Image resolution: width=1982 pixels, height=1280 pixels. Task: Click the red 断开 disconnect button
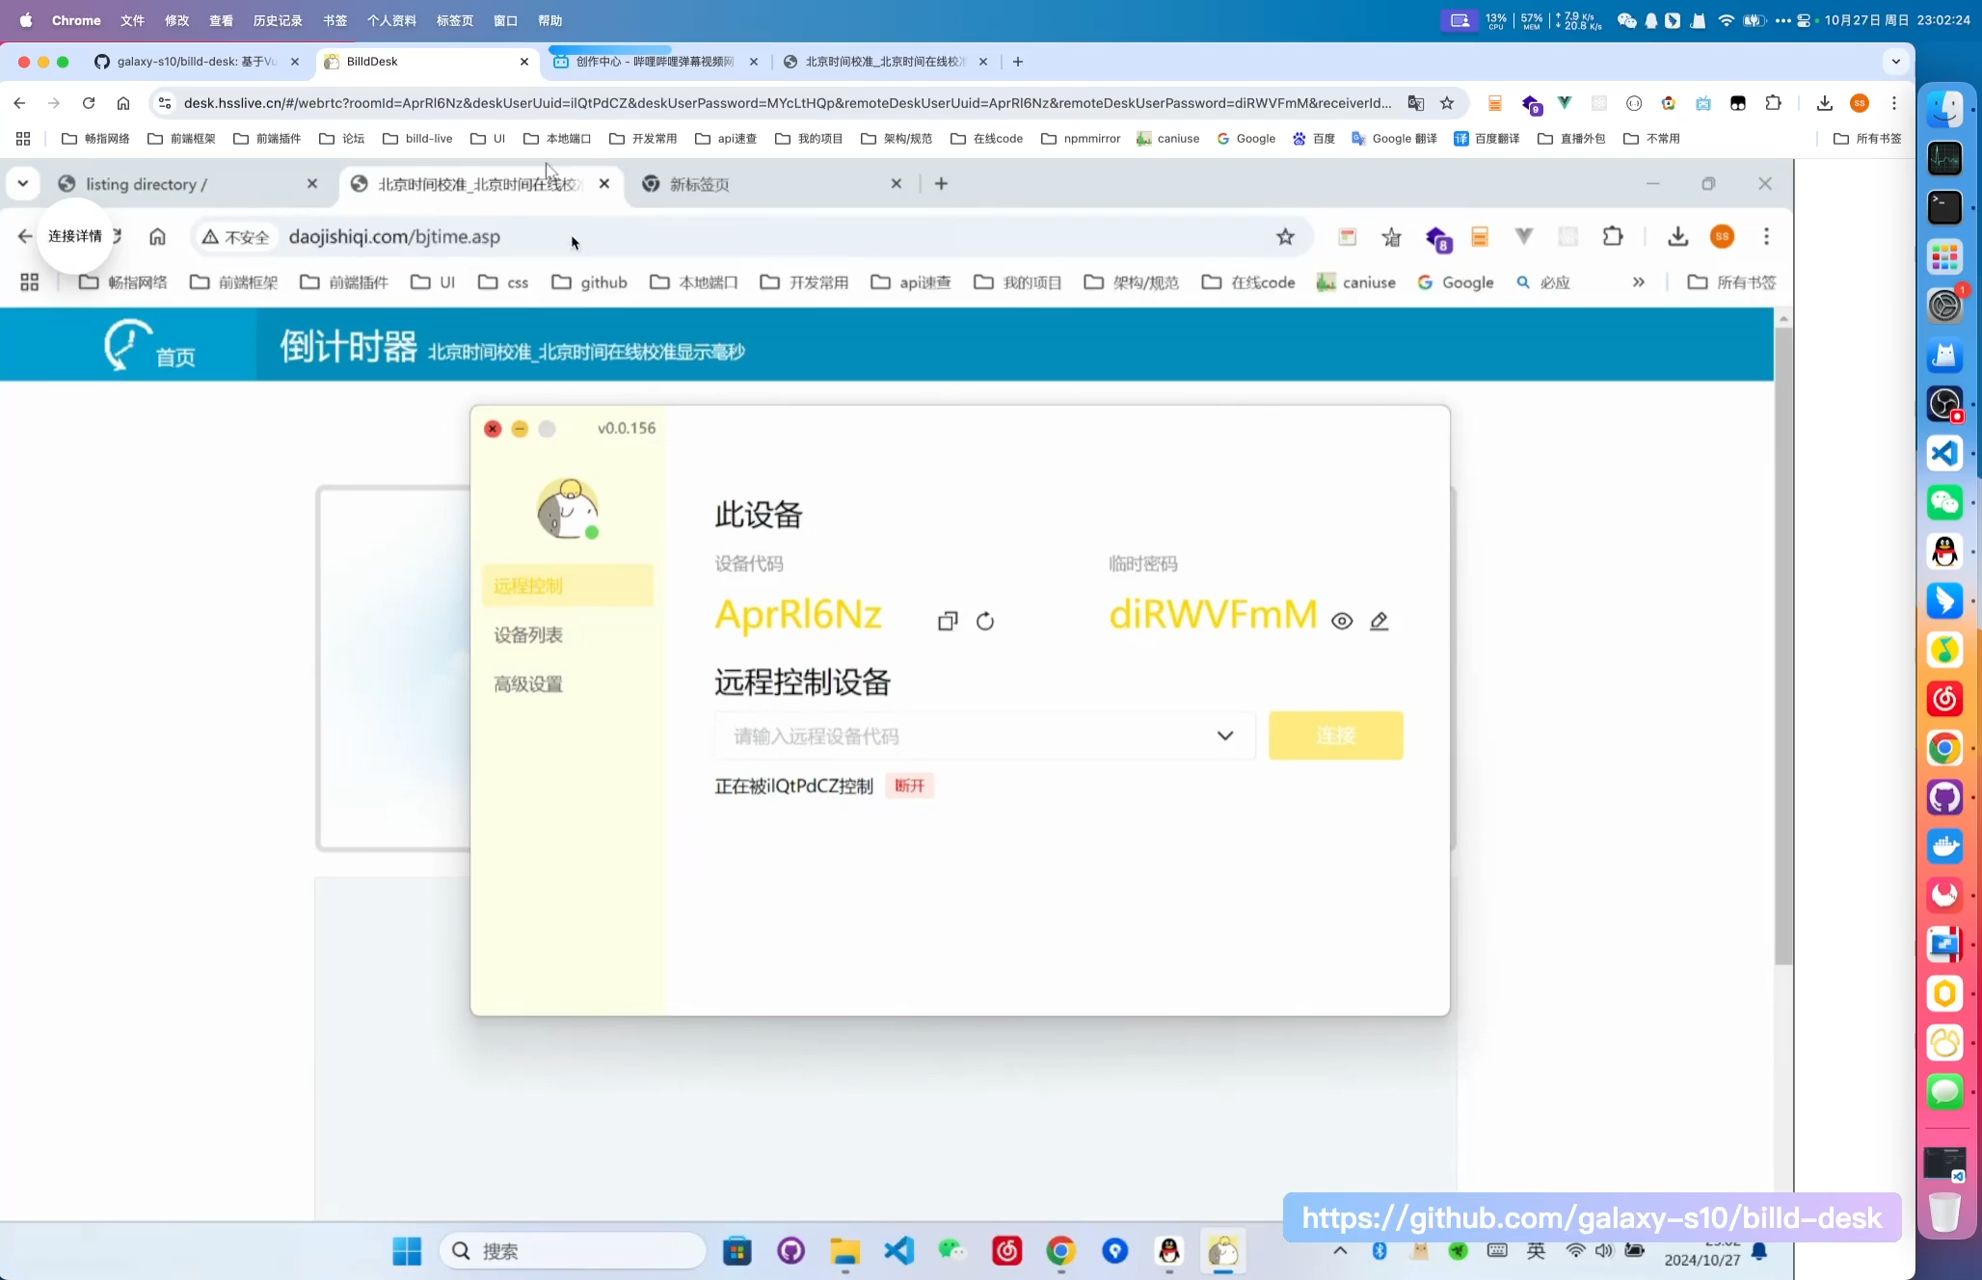(909, 786)
